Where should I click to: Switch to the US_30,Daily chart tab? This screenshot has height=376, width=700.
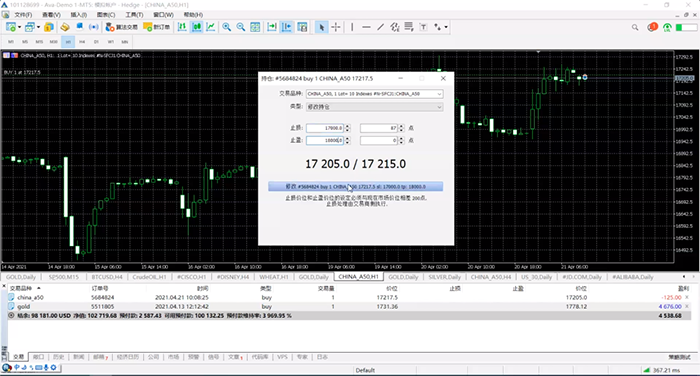pos(537,277)
